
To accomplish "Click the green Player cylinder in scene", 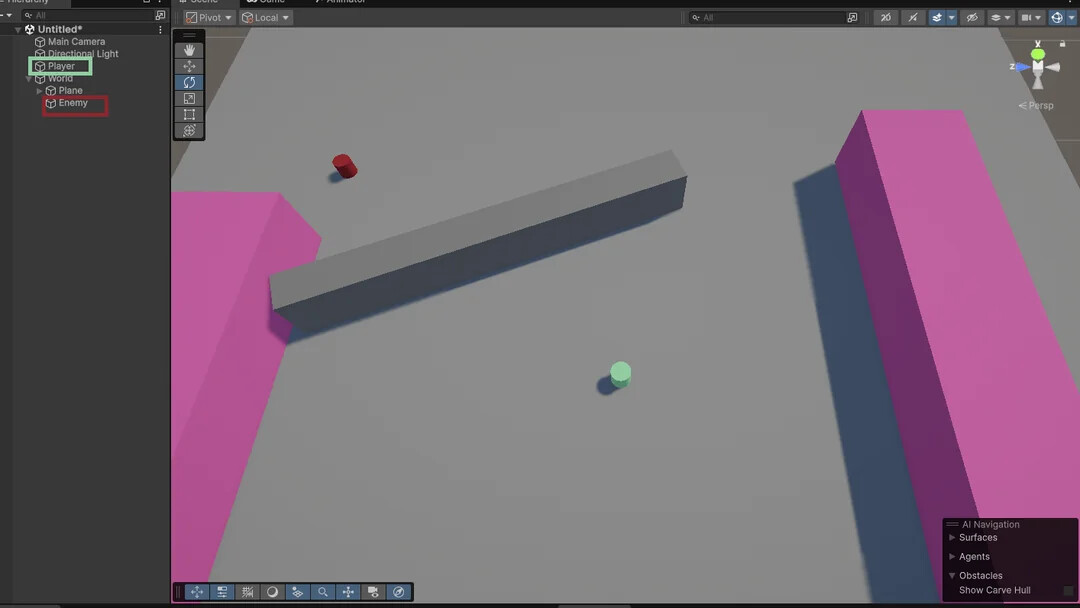I will pyautogui.click(x=620, y=375).
